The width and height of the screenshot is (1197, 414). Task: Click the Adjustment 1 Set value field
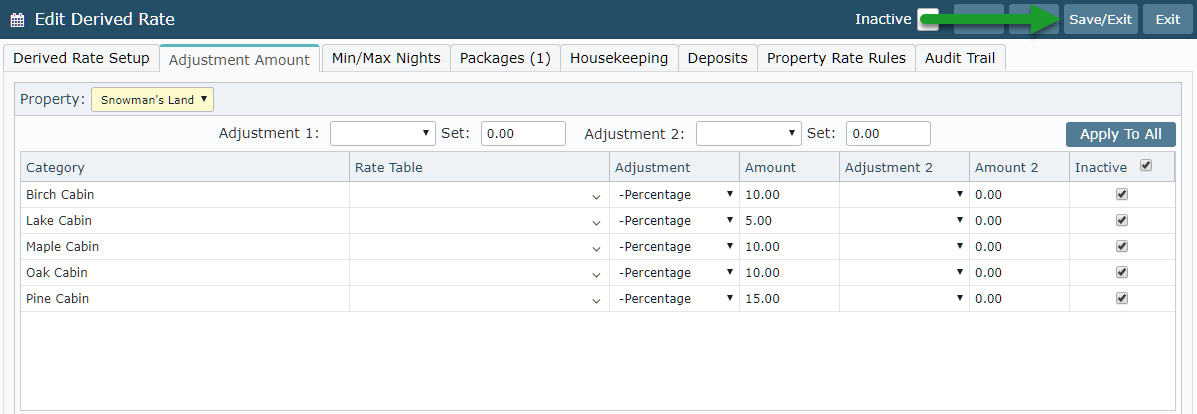(523, 133)
